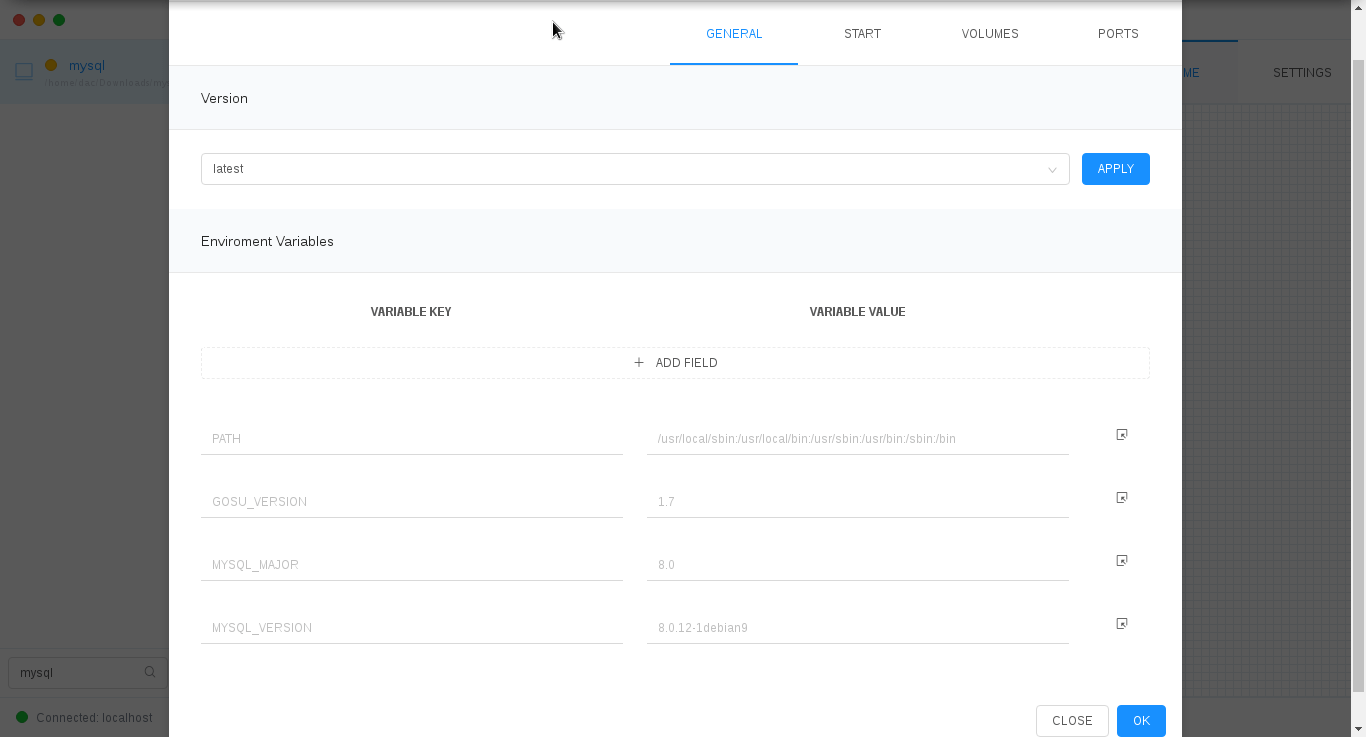The image size is (1366, 737).
Task: Click the plus icon beside ADD FIELD
Action: [x=639, y=363]
